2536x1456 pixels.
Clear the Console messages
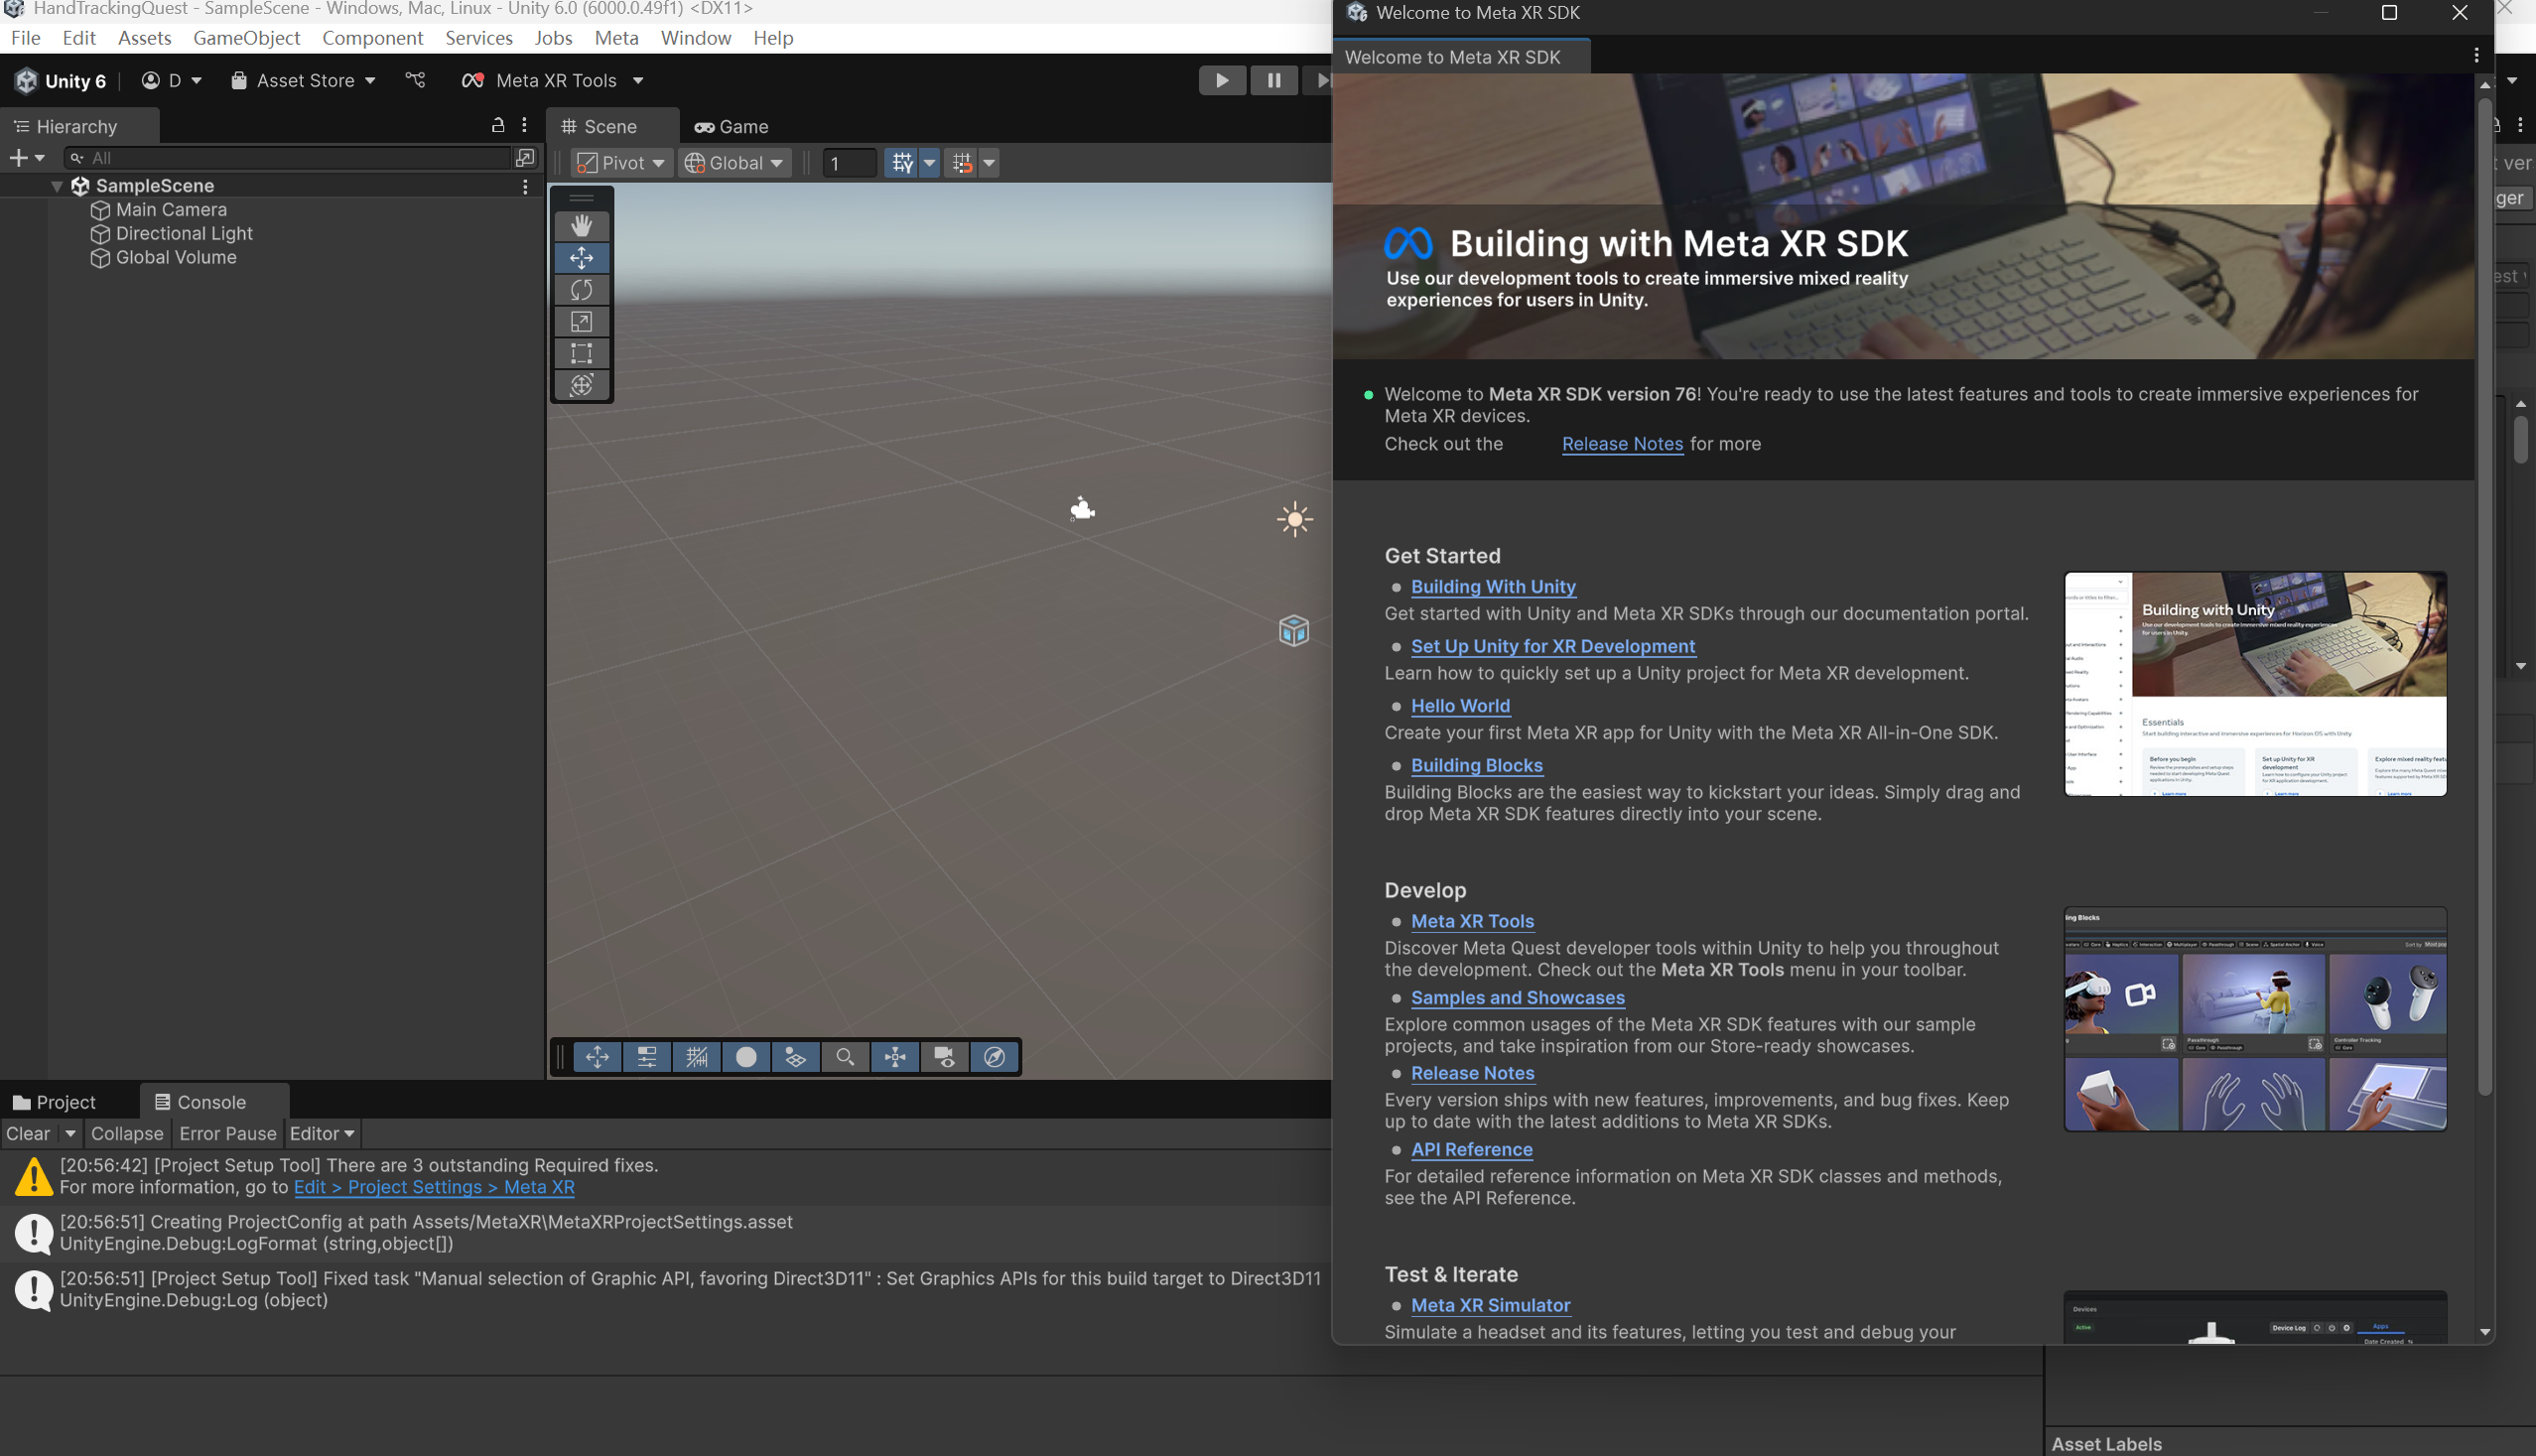click(x=26, y=1133)
